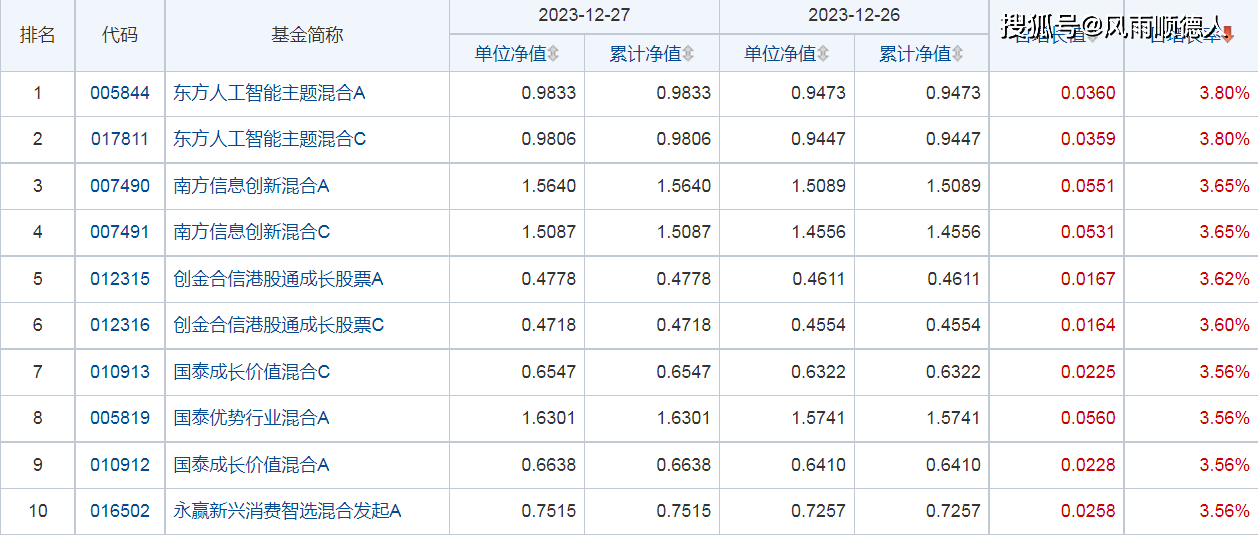
Task: Click the 基金简称 column header
Action: [307, 35]
